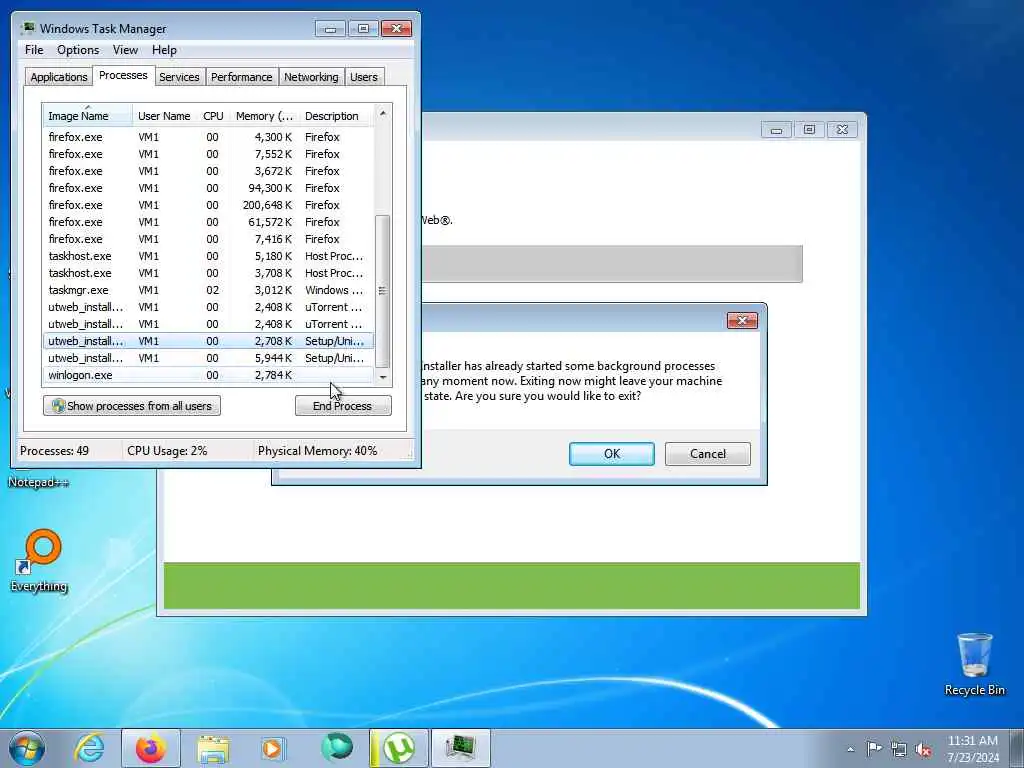The height and width of the screenshot is (768, 1024).
Task: Click Show processes from all users
Action: coord(132,406)
